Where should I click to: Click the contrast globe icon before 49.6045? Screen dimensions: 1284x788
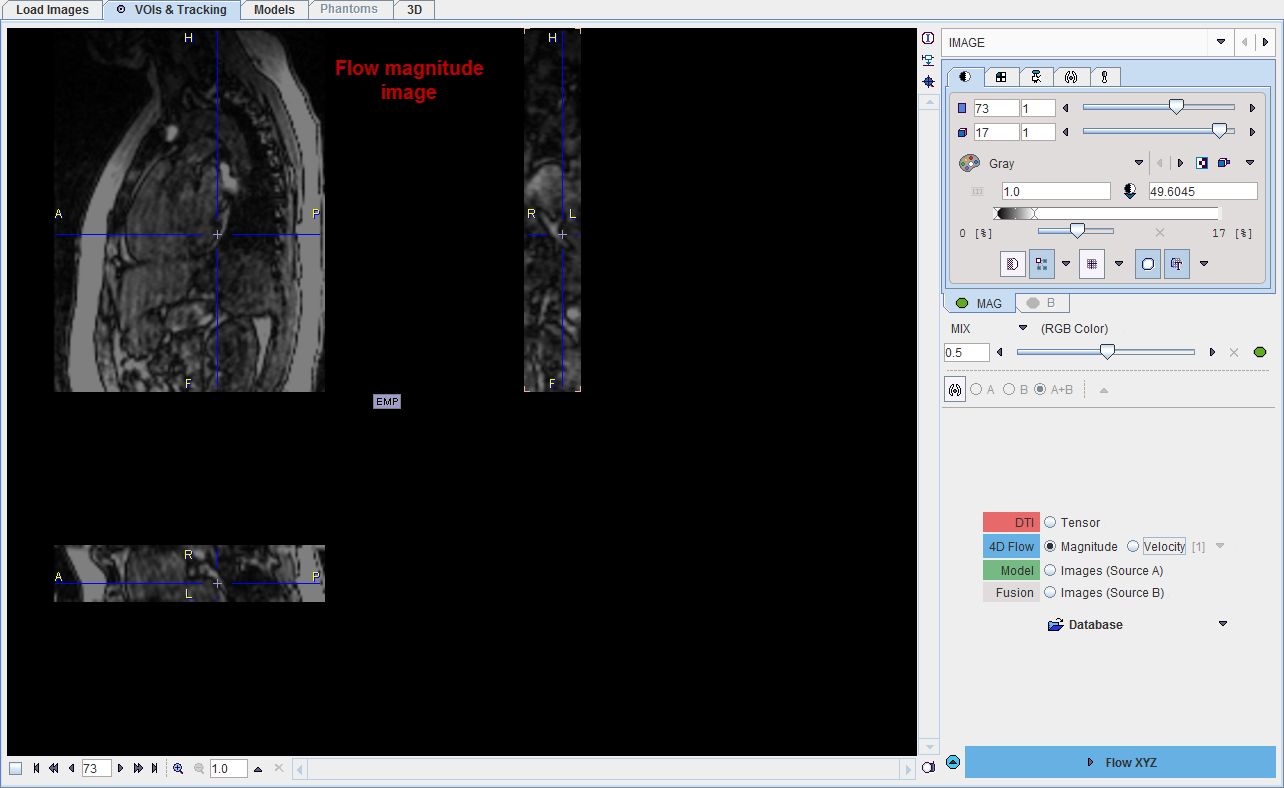(x=1130, y=191)
